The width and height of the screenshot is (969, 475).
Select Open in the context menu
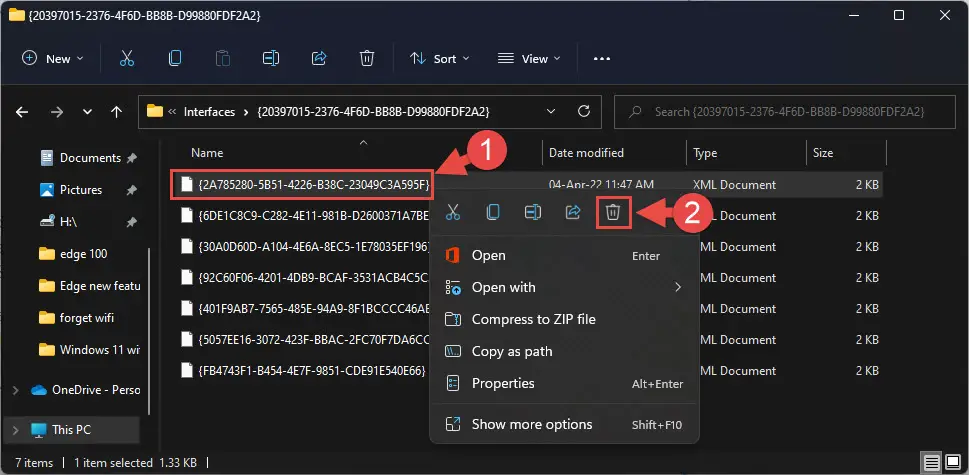pyautogui.click(x=564, y=255)
